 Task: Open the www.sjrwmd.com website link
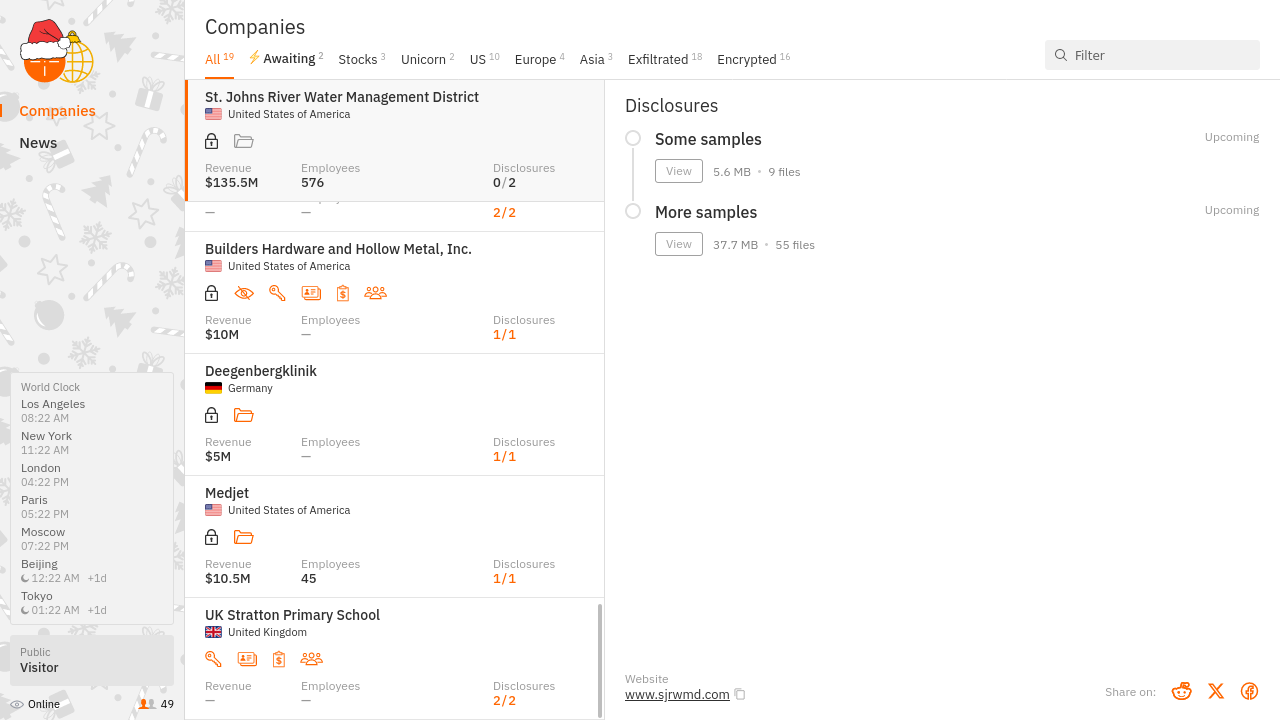pyautogui.click(x=677, y=695)
